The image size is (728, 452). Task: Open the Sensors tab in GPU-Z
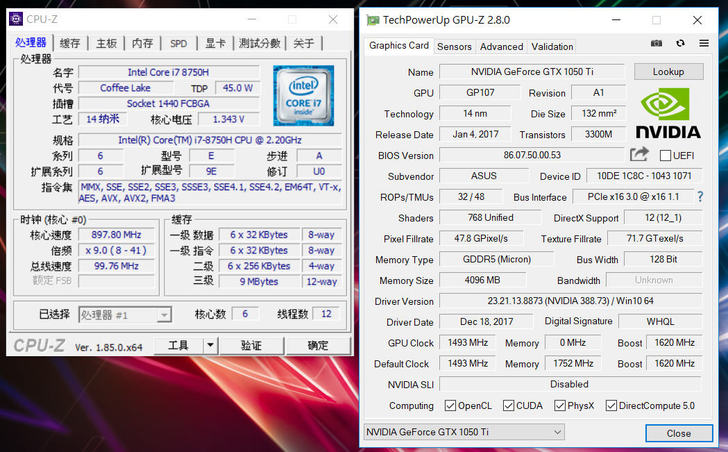click(x=454, y=46)
